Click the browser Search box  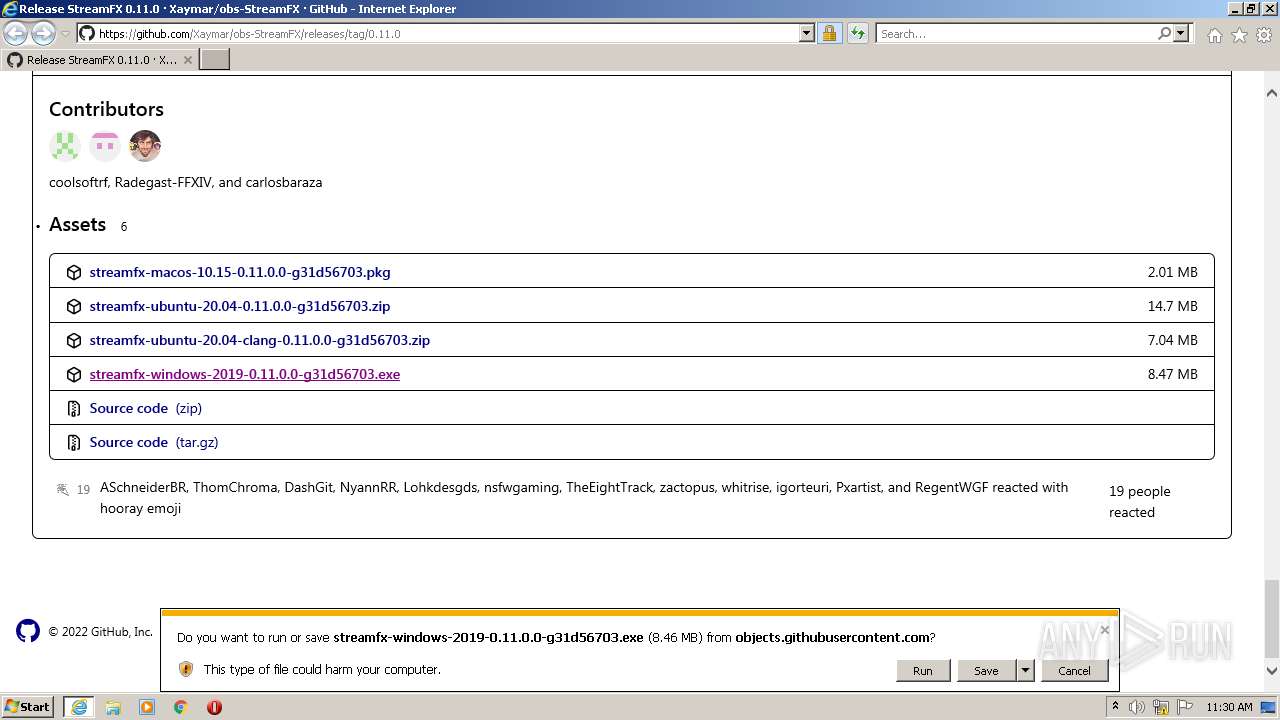(1015, 33)
